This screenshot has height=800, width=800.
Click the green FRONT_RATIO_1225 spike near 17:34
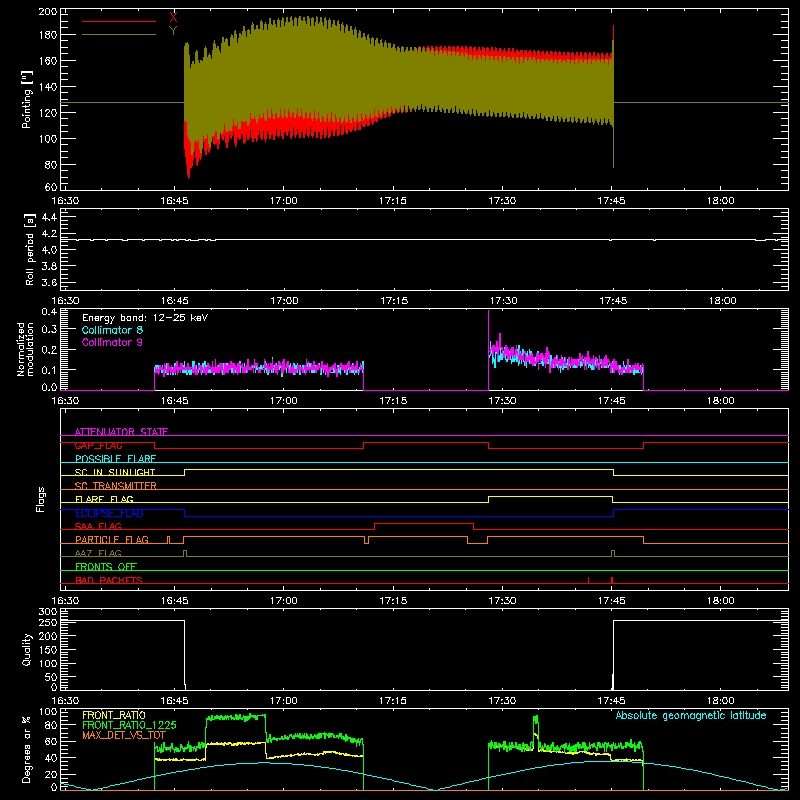point(536,731)
